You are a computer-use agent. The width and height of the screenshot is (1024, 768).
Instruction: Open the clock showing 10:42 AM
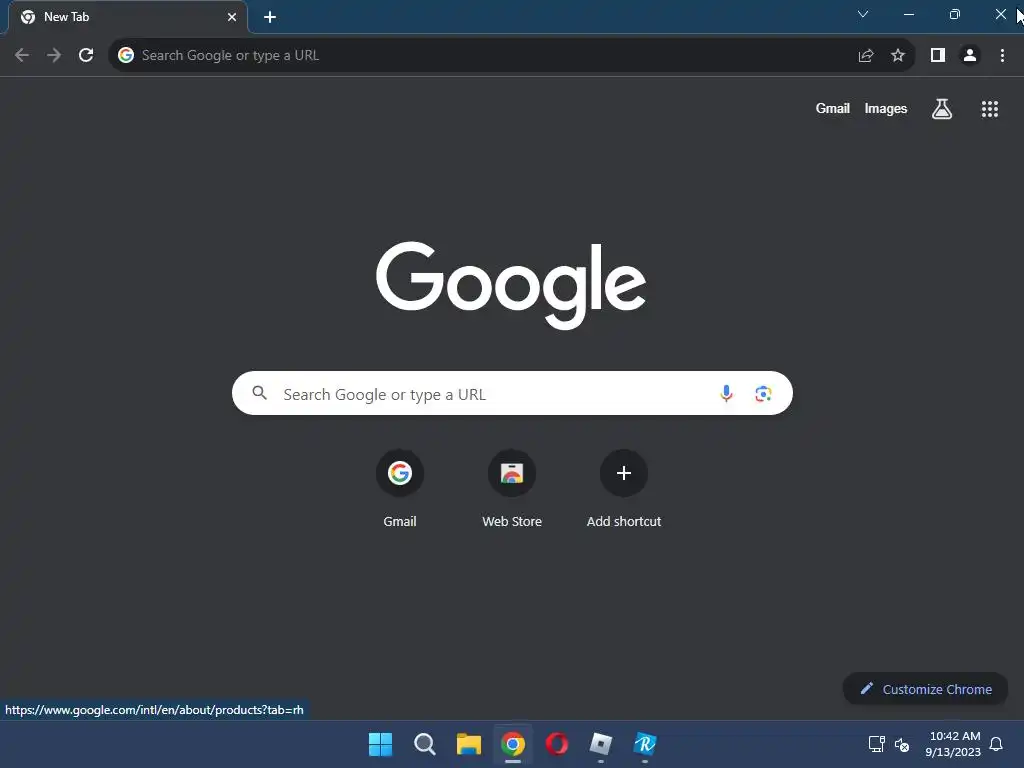point(953,744)
